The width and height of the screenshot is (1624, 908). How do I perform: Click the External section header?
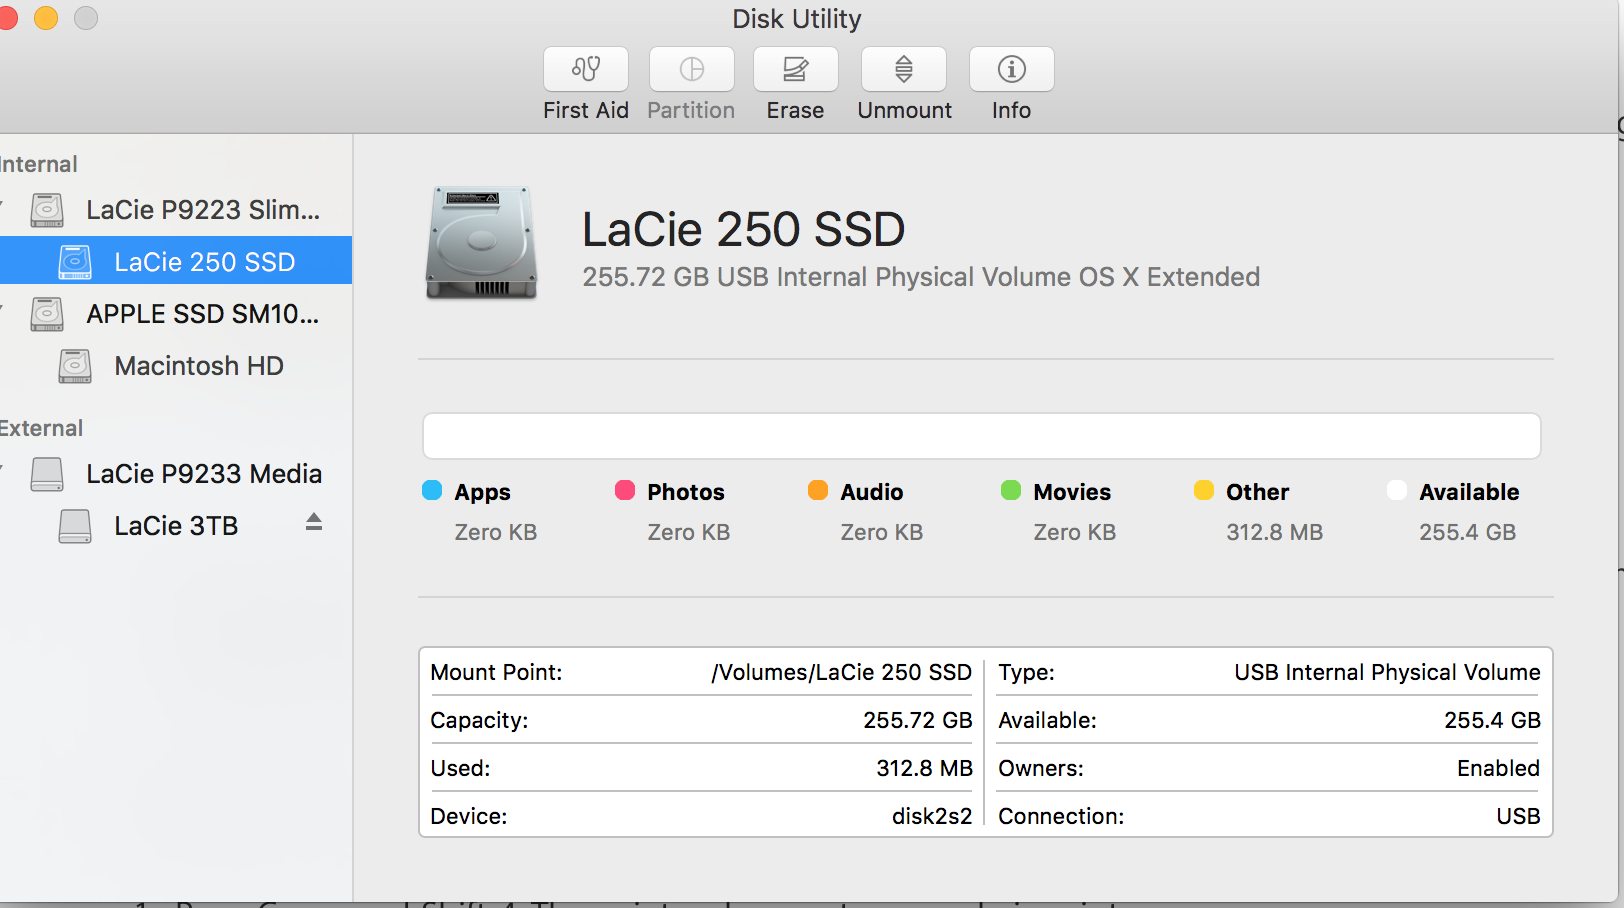click(41, 428)
